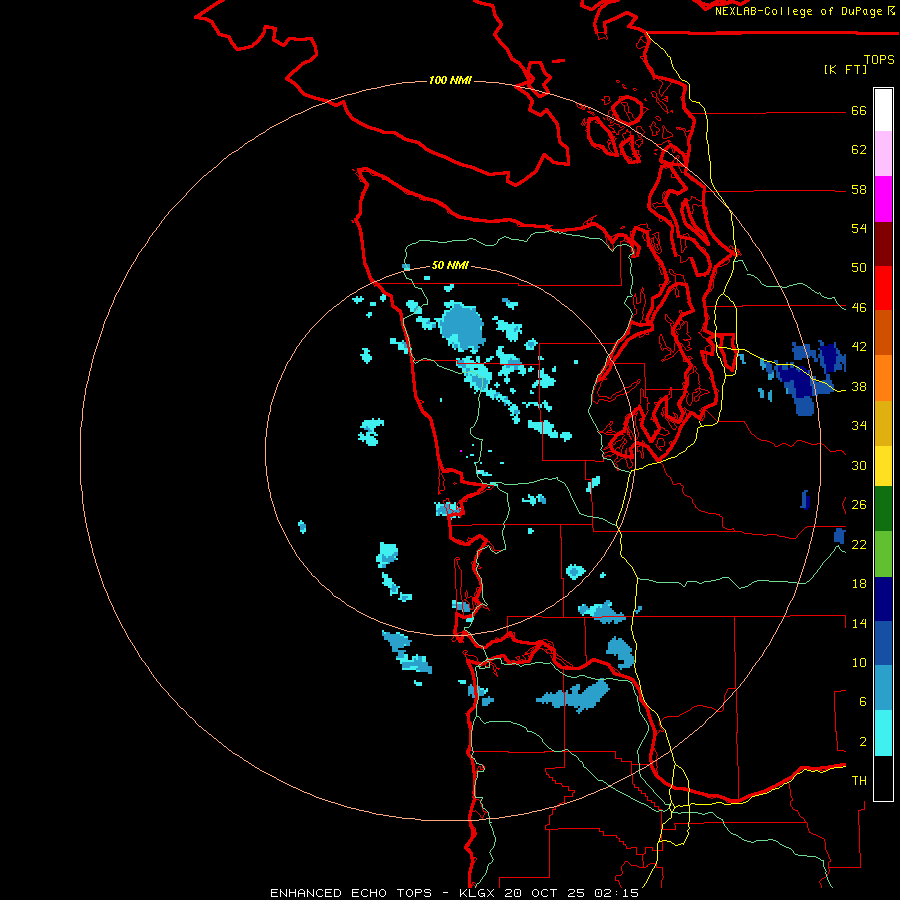
Task: Click the 42 legend value
Action: (x=859, y=347)
